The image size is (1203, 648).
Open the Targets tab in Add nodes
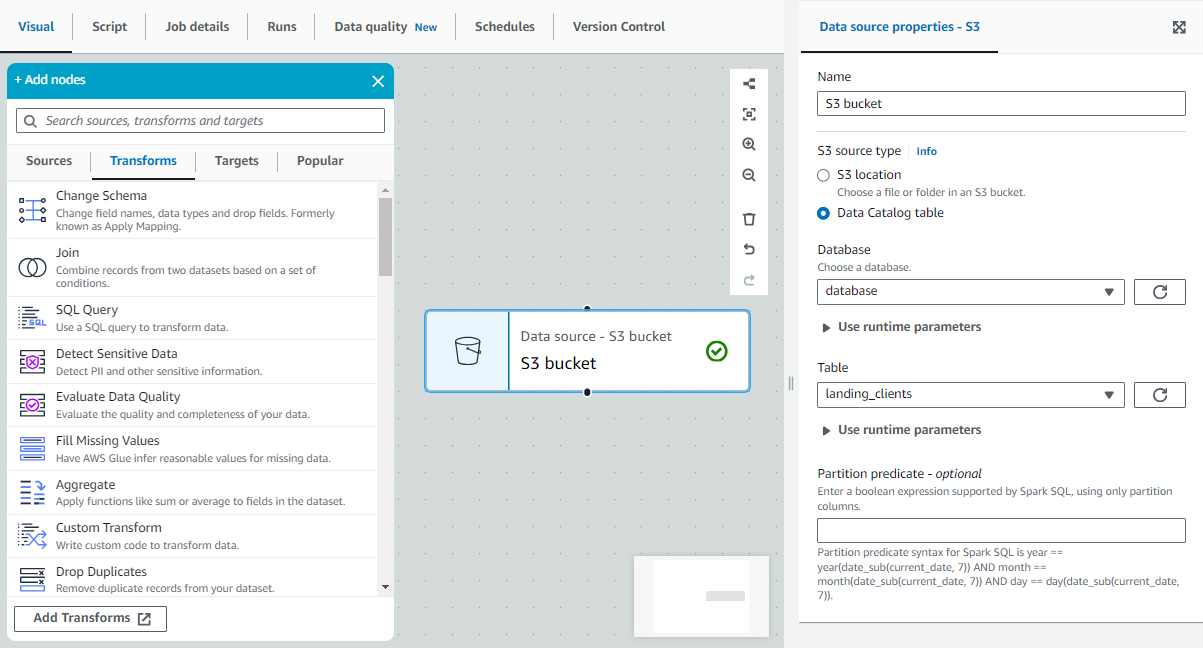236,161
